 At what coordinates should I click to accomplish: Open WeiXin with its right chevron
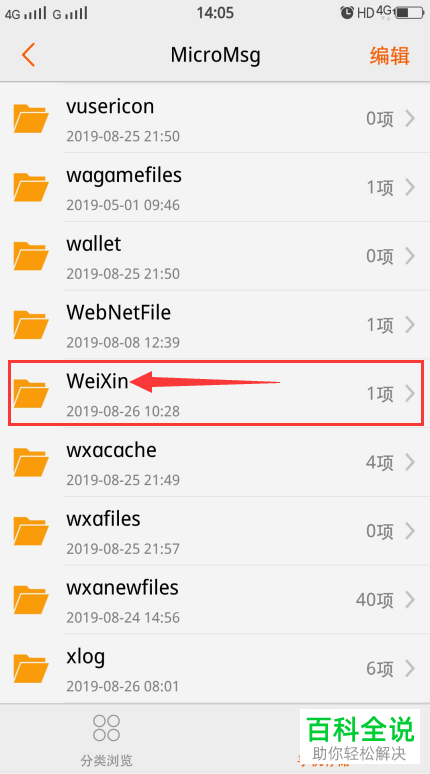click(x=410, y=393)
